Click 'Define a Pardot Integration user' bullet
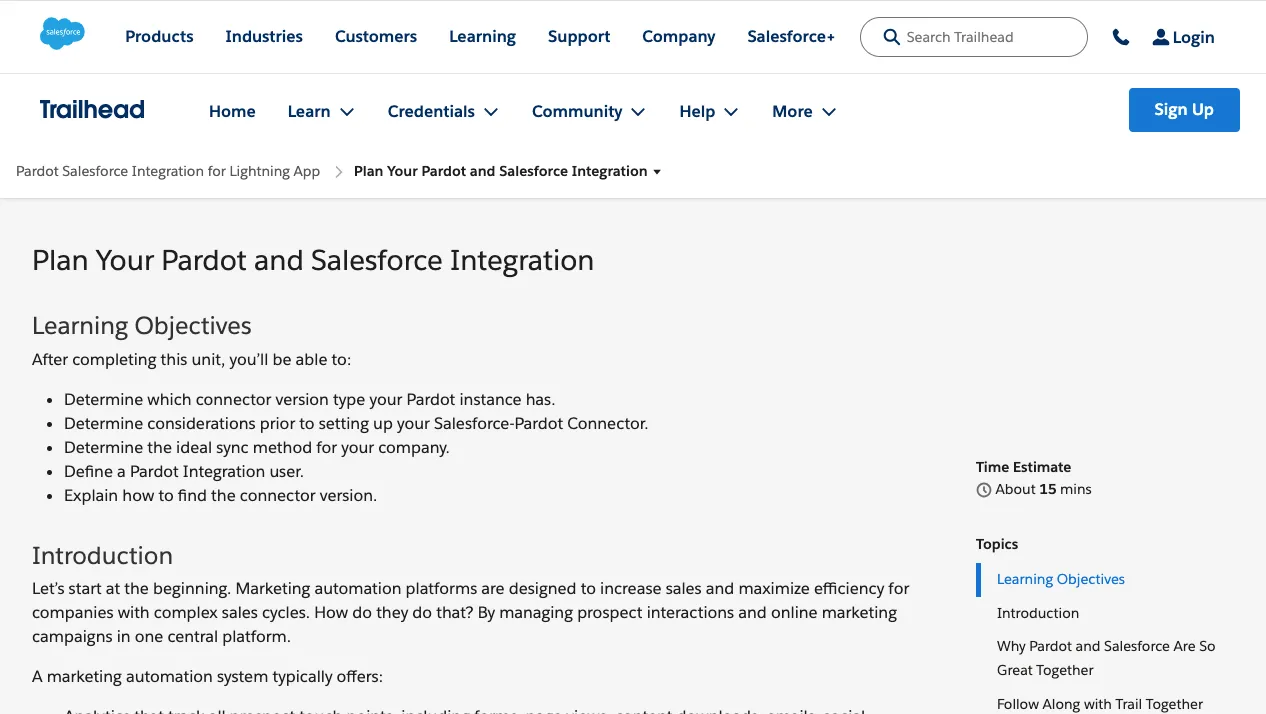The height and width of the screenshot is (714, 1266). pyautogui.click(x=184, y=471)
